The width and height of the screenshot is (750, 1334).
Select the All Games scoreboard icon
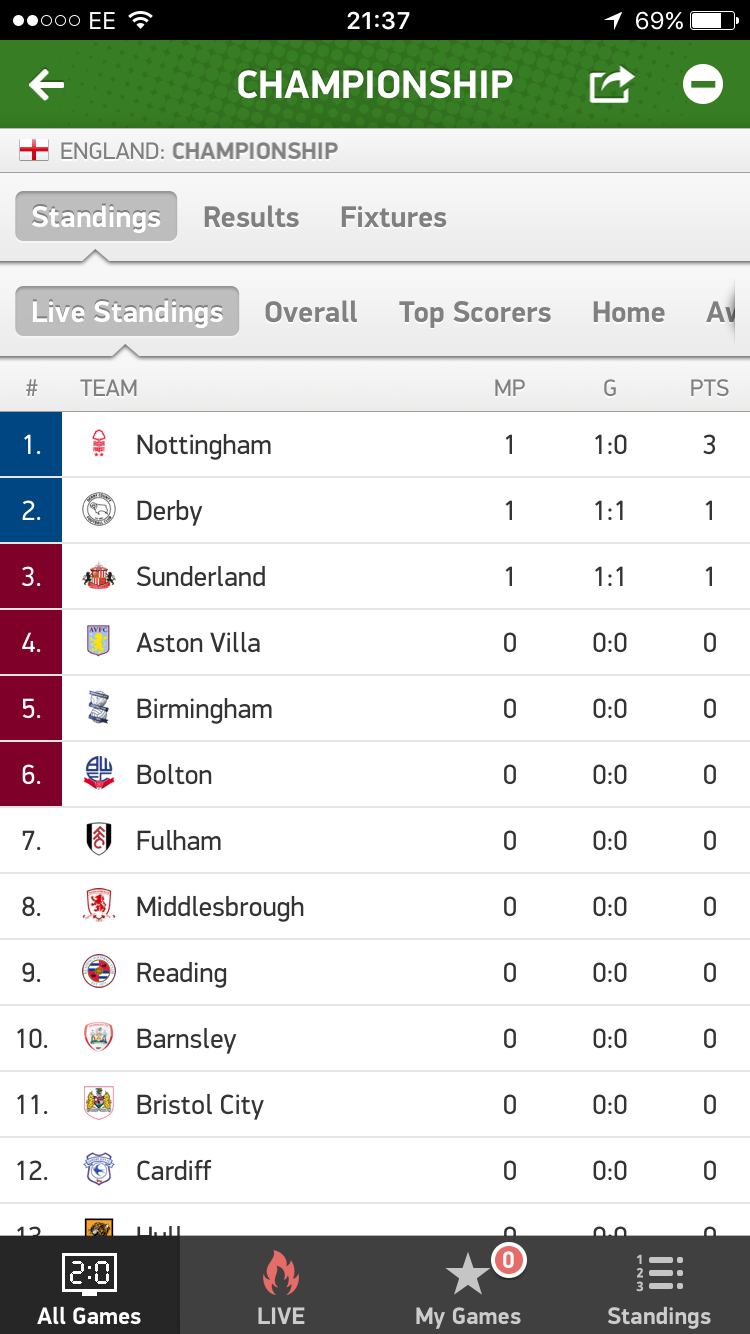click(x=90, y=1274)
